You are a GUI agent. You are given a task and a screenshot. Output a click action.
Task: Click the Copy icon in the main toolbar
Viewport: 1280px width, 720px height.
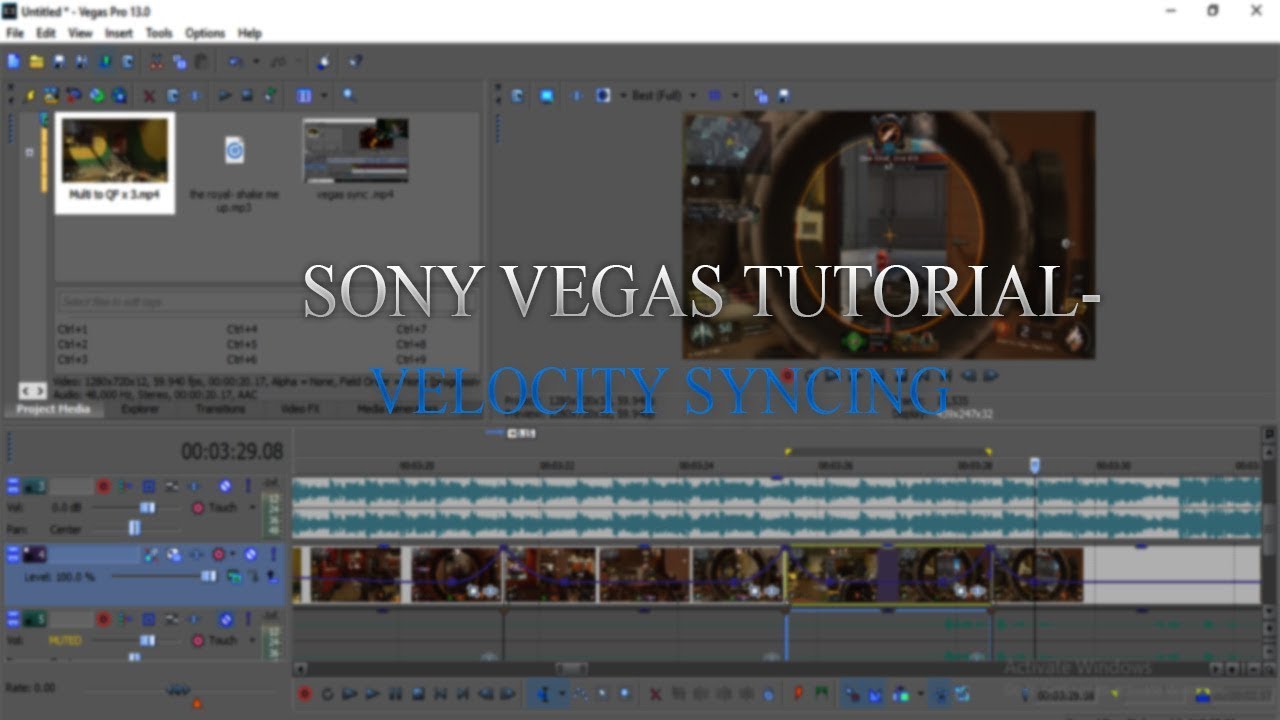(x=179, y=61)
